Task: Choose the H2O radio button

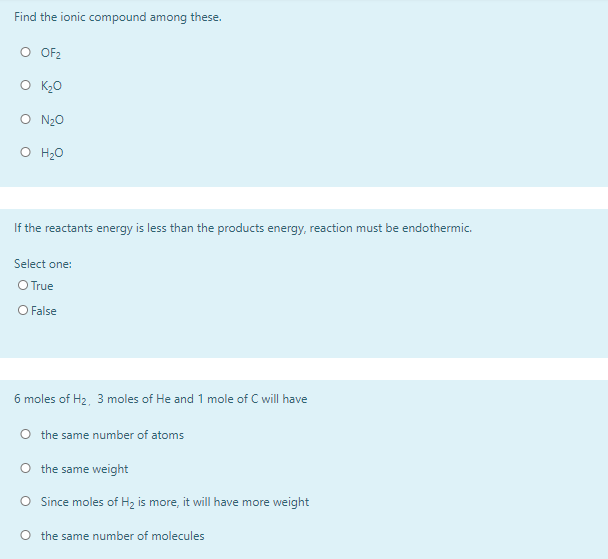Action: click(x=26, y=152)
